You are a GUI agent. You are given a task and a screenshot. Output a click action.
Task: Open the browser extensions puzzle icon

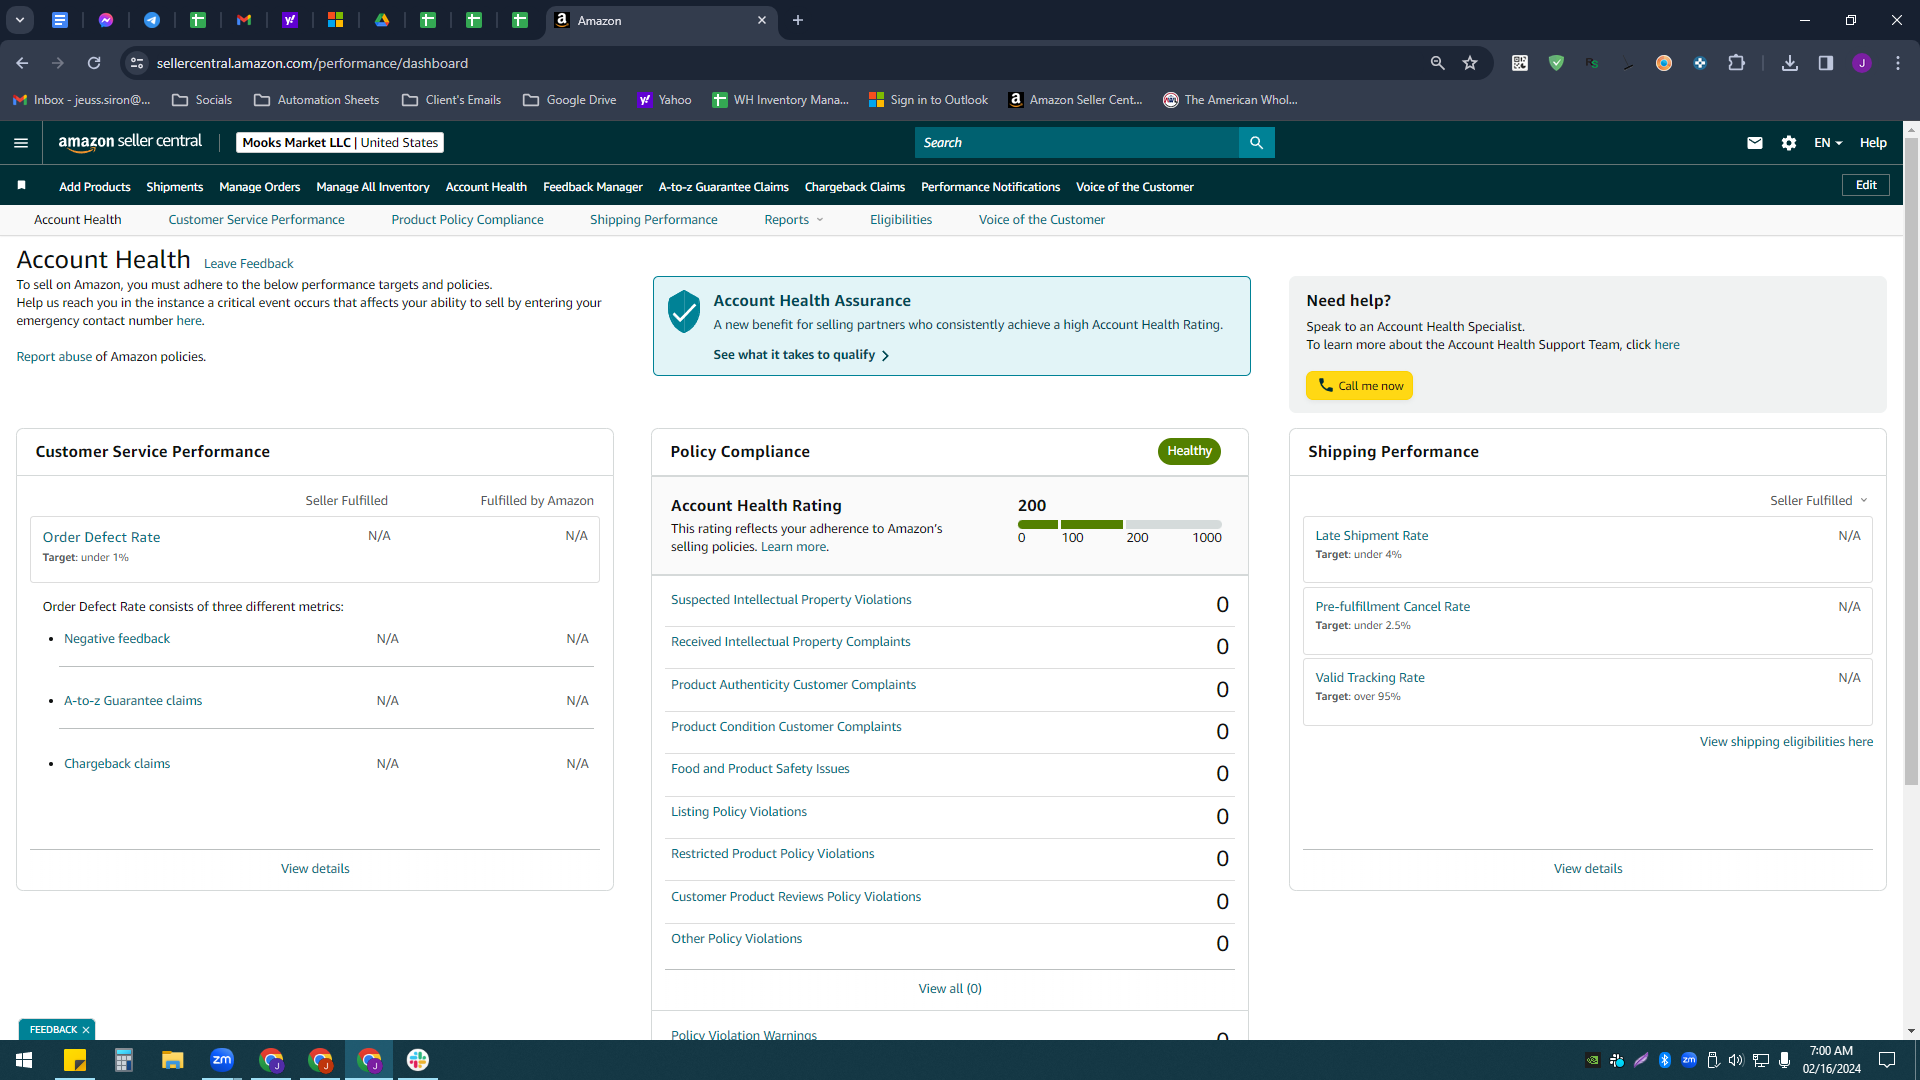[1736, 63]
